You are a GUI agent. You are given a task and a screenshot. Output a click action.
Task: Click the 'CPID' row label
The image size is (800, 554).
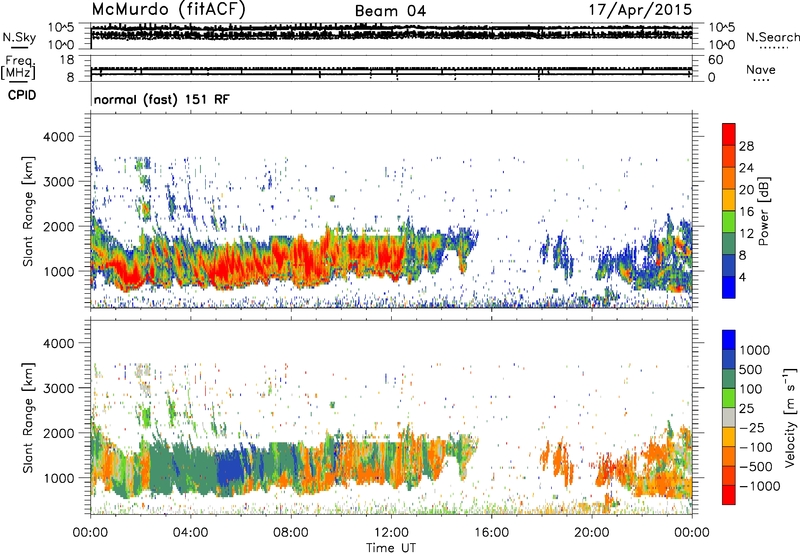22,95
